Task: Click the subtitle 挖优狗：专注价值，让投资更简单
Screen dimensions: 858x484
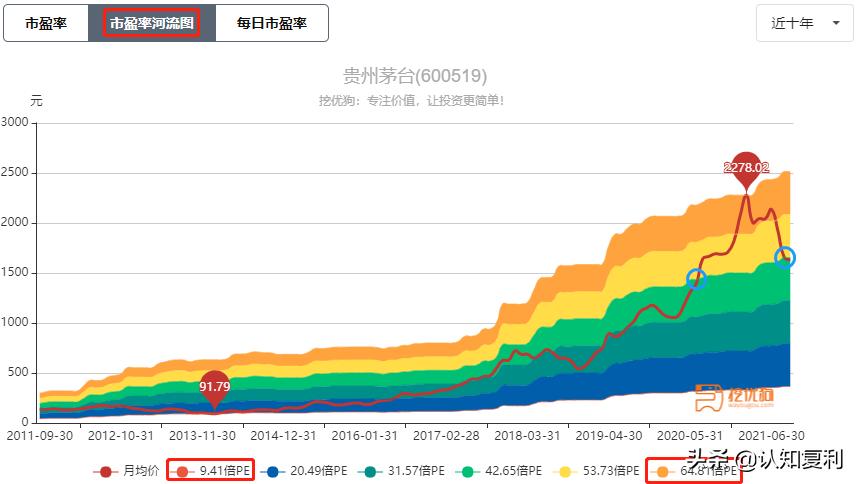Action: pos(411,101)
